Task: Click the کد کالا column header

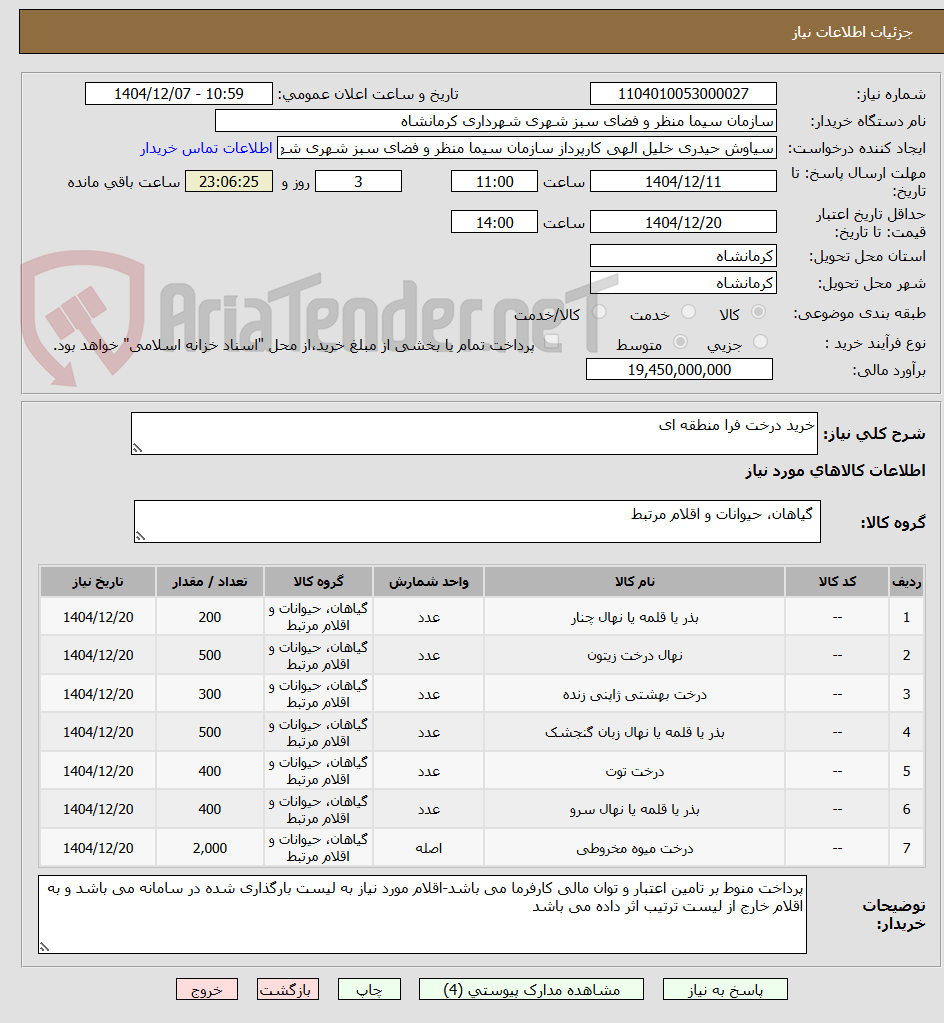Action: click(x=837, y=581)
